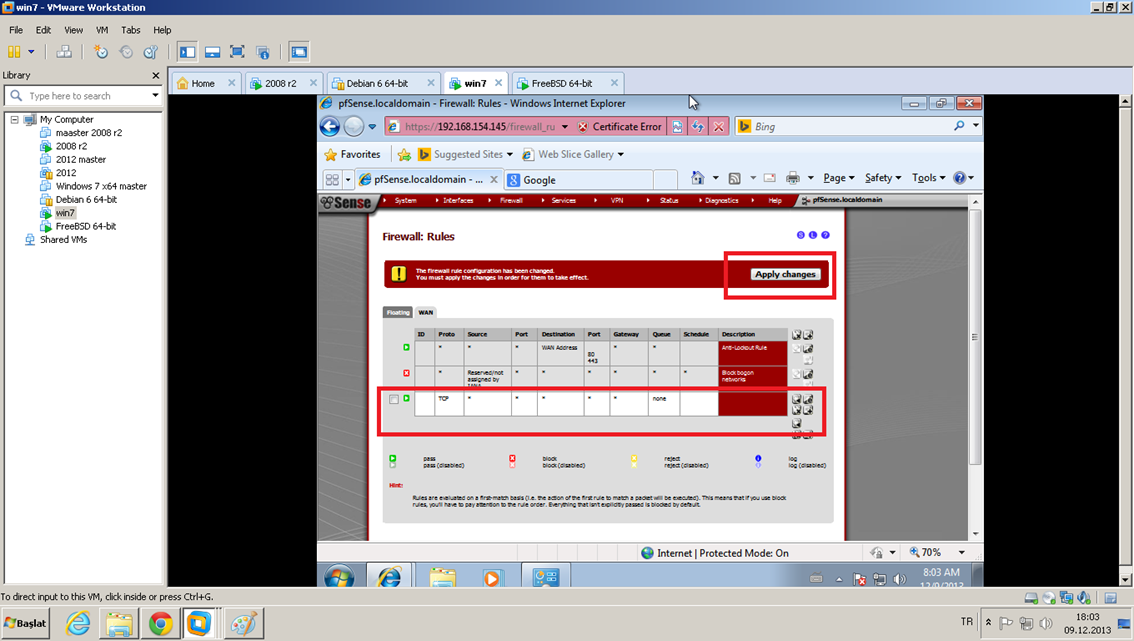Click the add rule icon in the table header

(808, 335)
